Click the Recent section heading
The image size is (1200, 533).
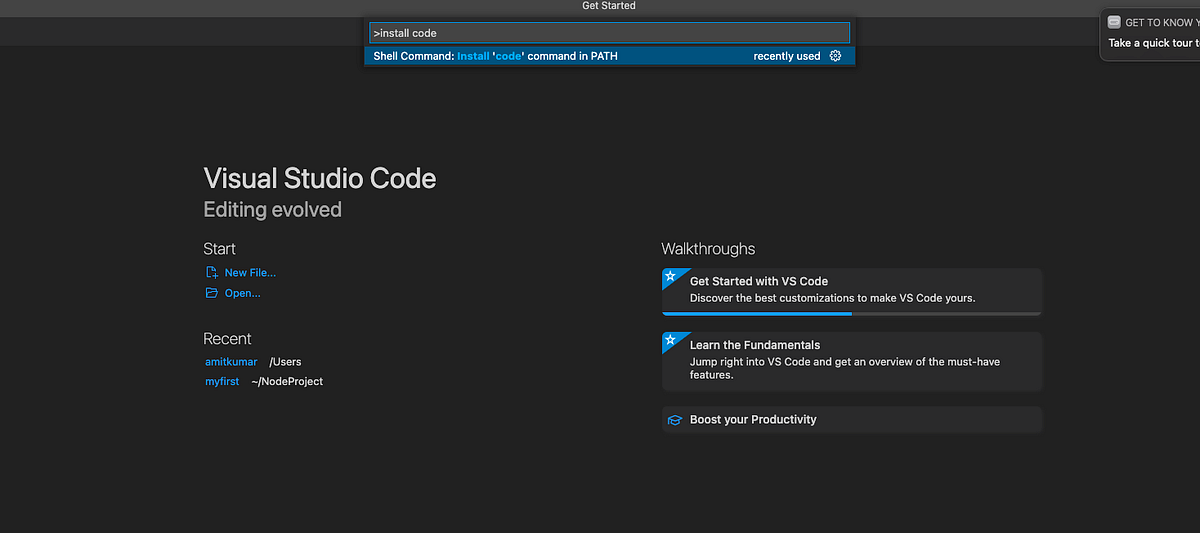(x=228, y=339)
